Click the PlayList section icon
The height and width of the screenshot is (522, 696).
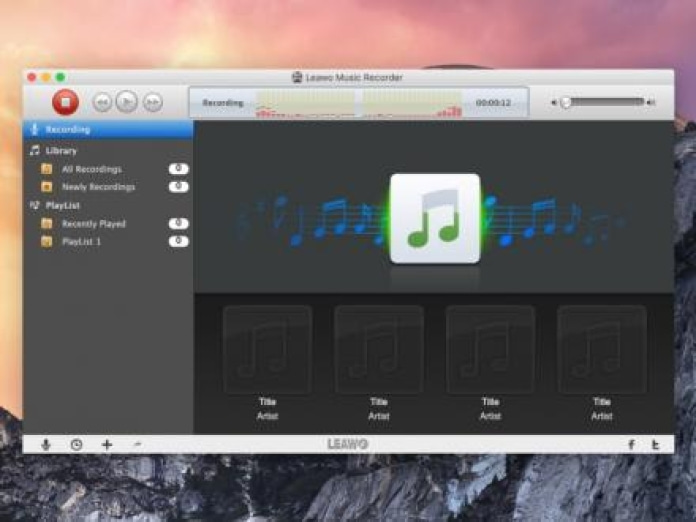pos(35,205)
